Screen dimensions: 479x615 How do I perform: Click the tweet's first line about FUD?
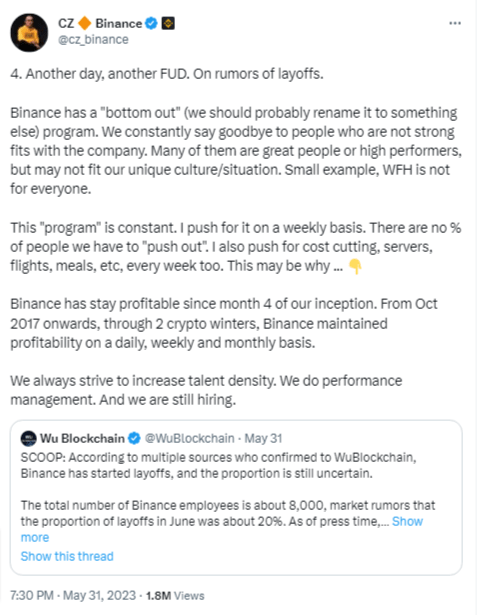(167, 74)
